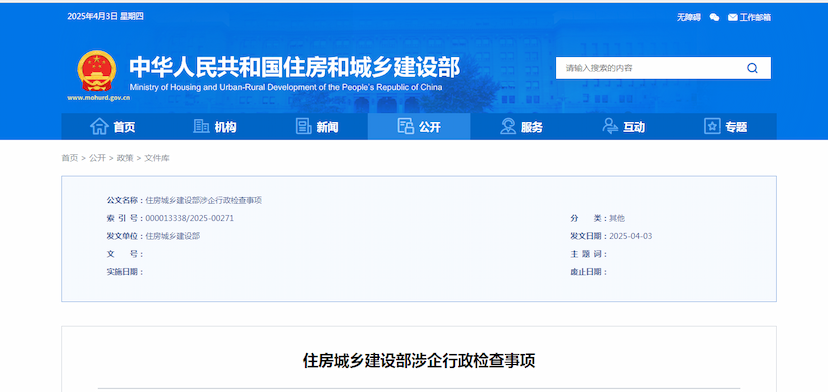Open the 机构 navigation tab

[x=214, y=127]
